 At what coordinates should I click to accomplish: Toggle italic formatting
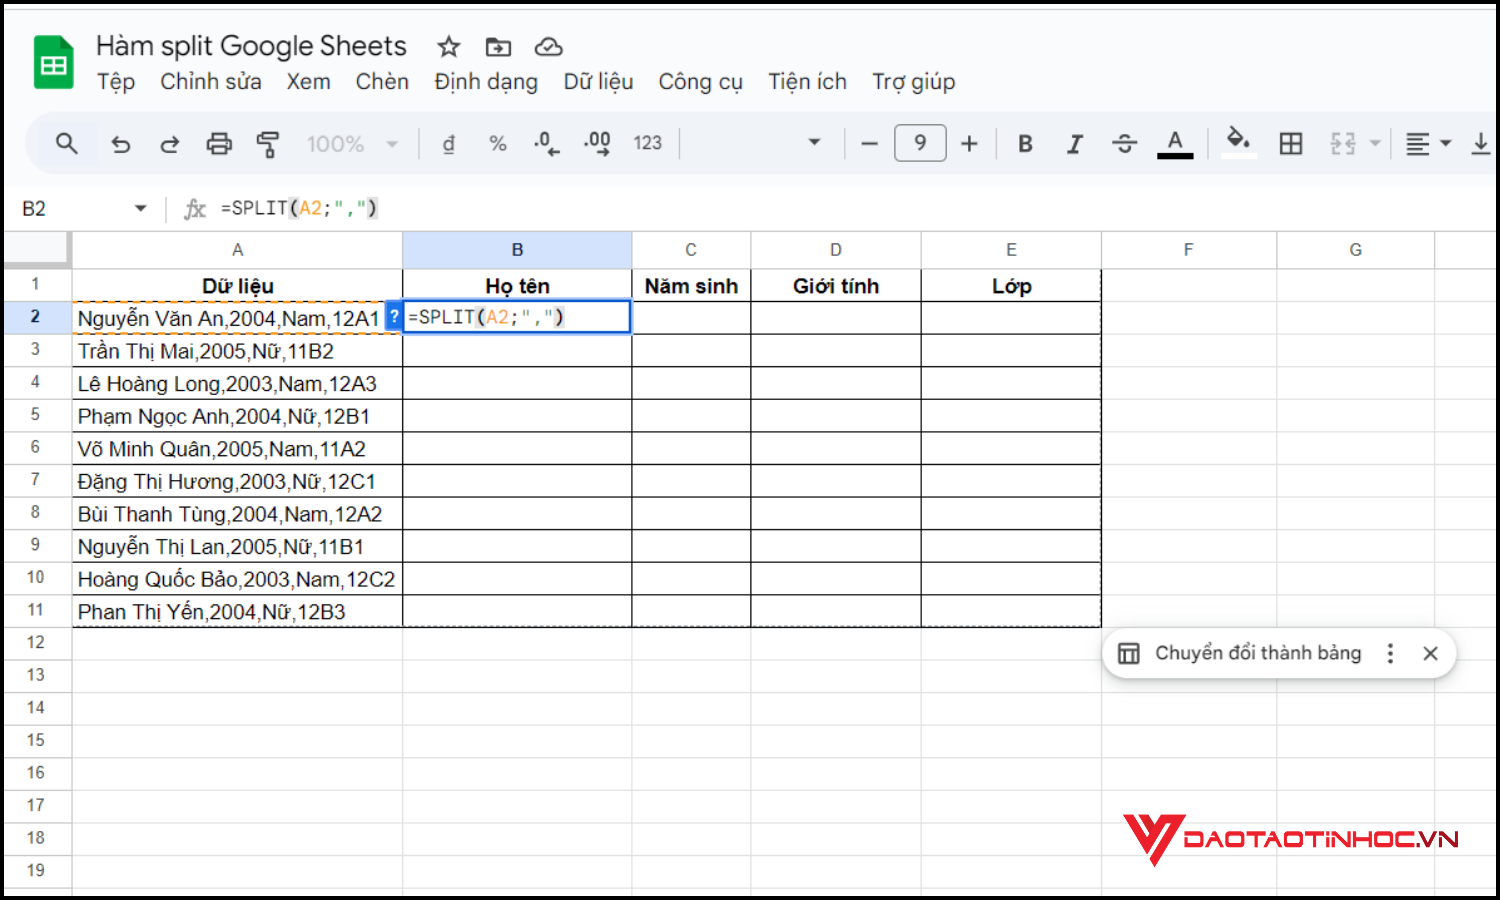(1075, 144)
